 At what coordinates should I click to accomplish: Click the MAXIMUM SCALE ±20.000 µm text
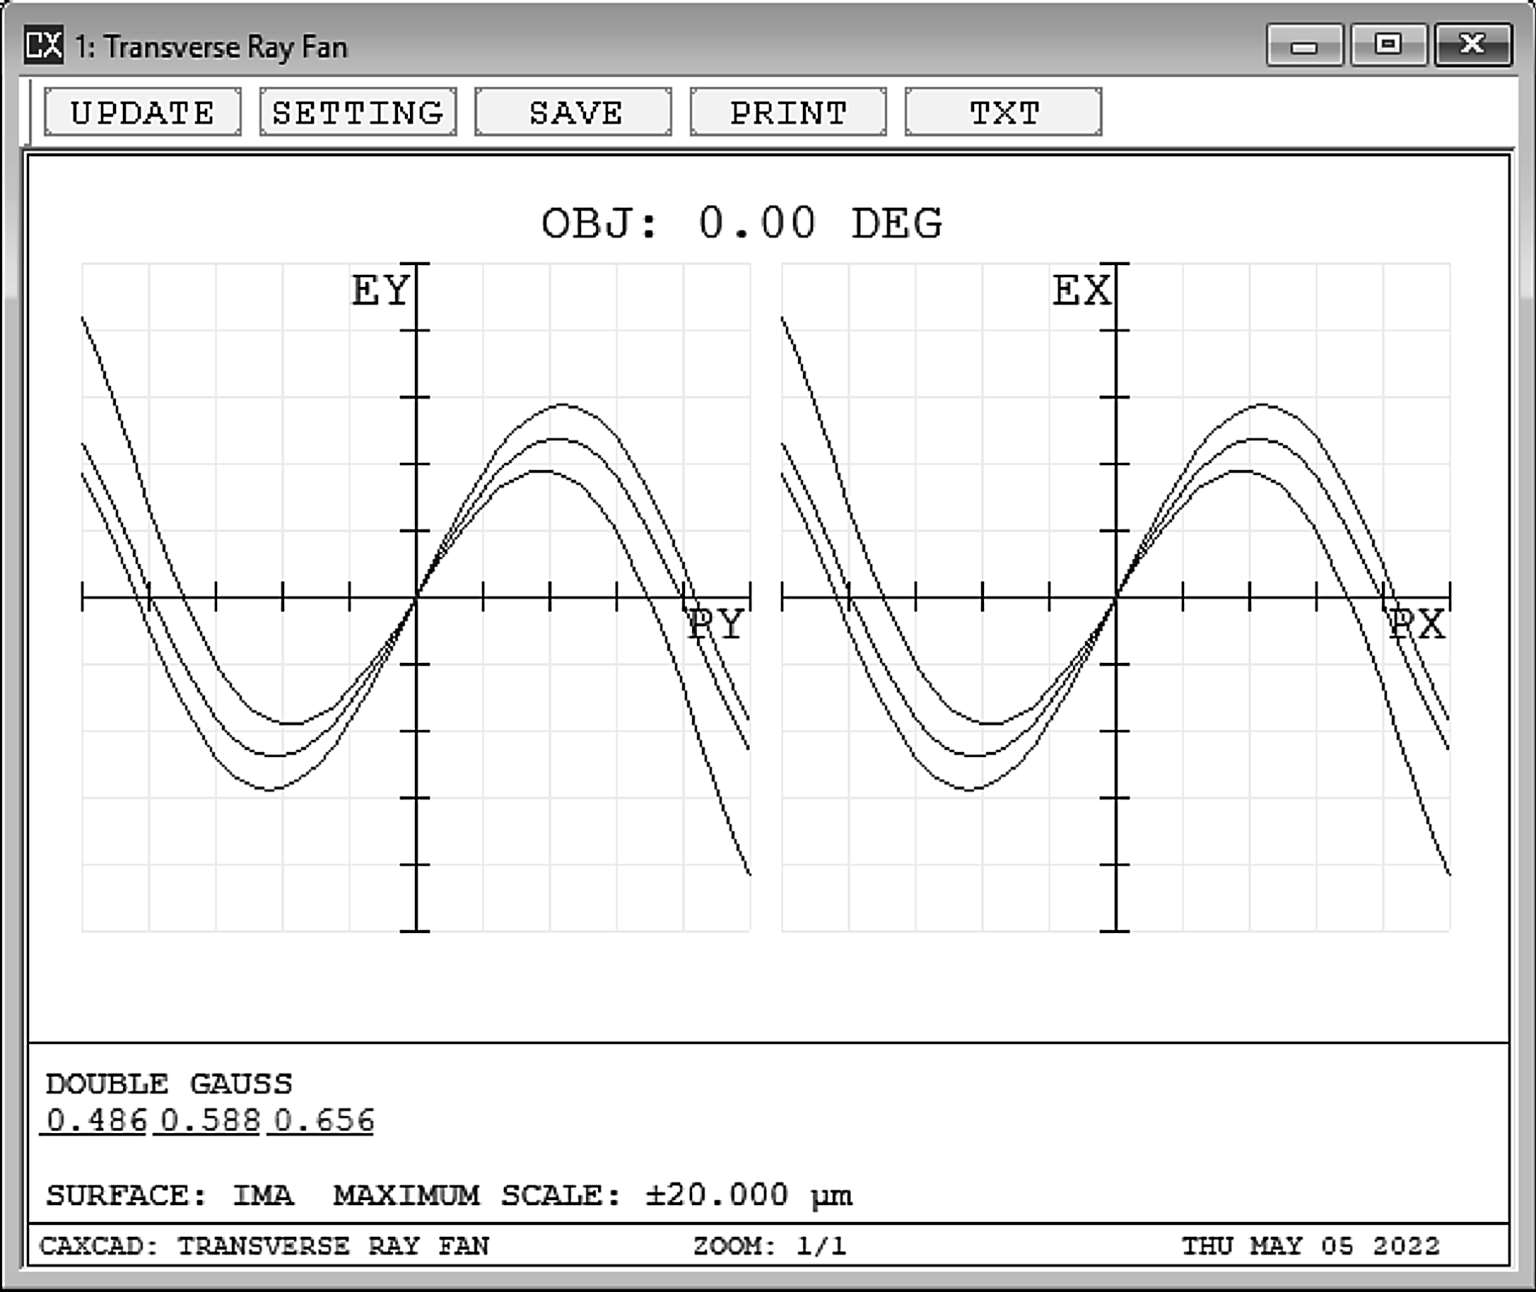(592, 1196)
